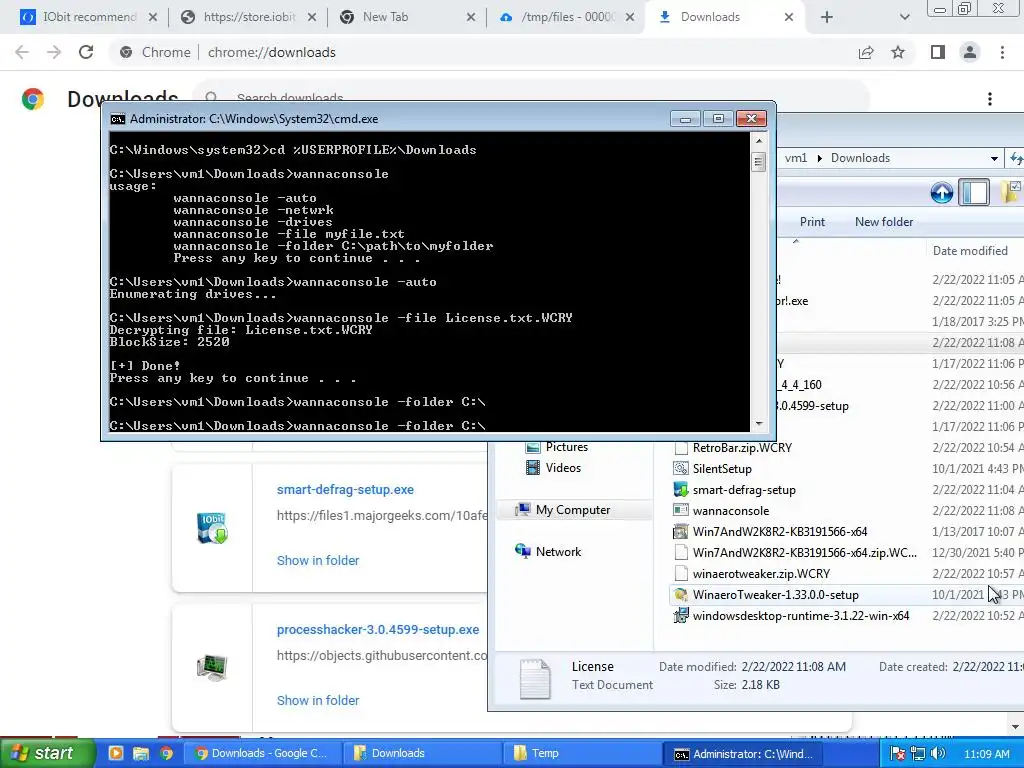Screen dimensions: 1024x768
Task: Click Print in Explorer toolbar
Action: (x=812, y=222)
